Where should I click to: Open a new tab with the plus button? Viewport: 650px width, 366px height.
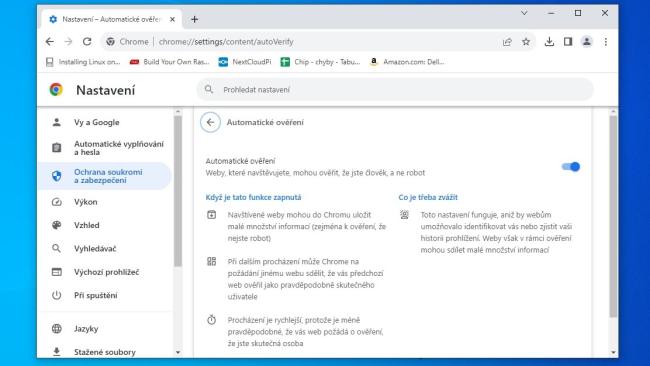(x=194, y=19)
